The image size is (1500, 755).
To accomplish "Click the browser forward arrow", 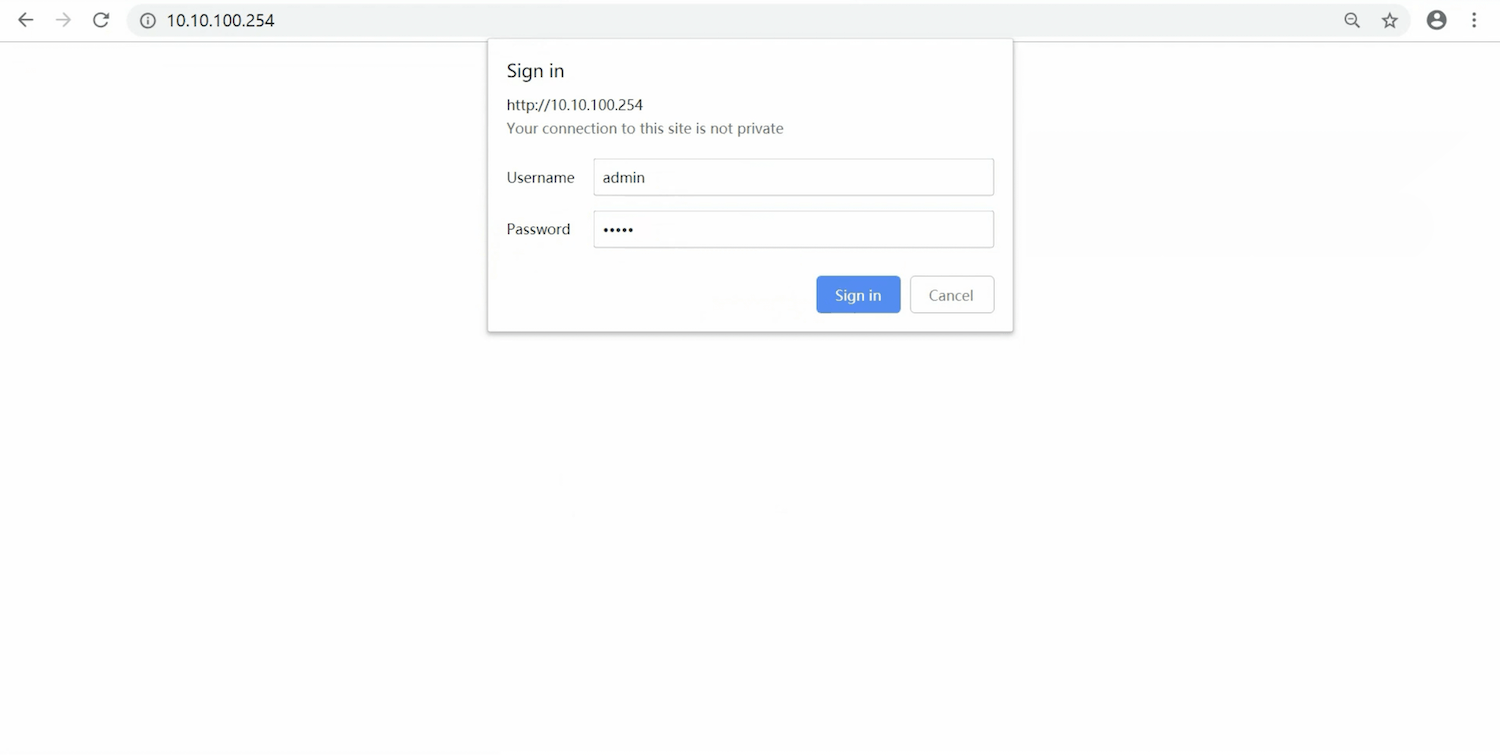I will (x=63, y=20).
